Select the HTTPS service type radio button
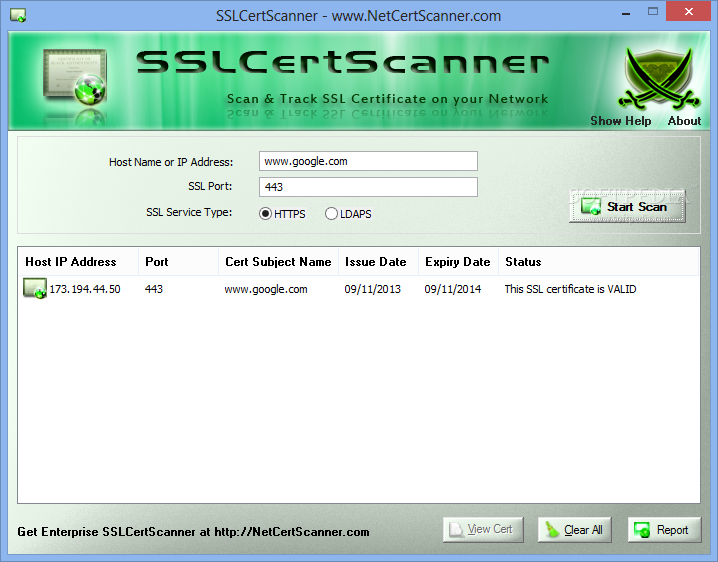The width and height of the screenshot is (718, 562). pyautogui.click(x=266, y=213)
